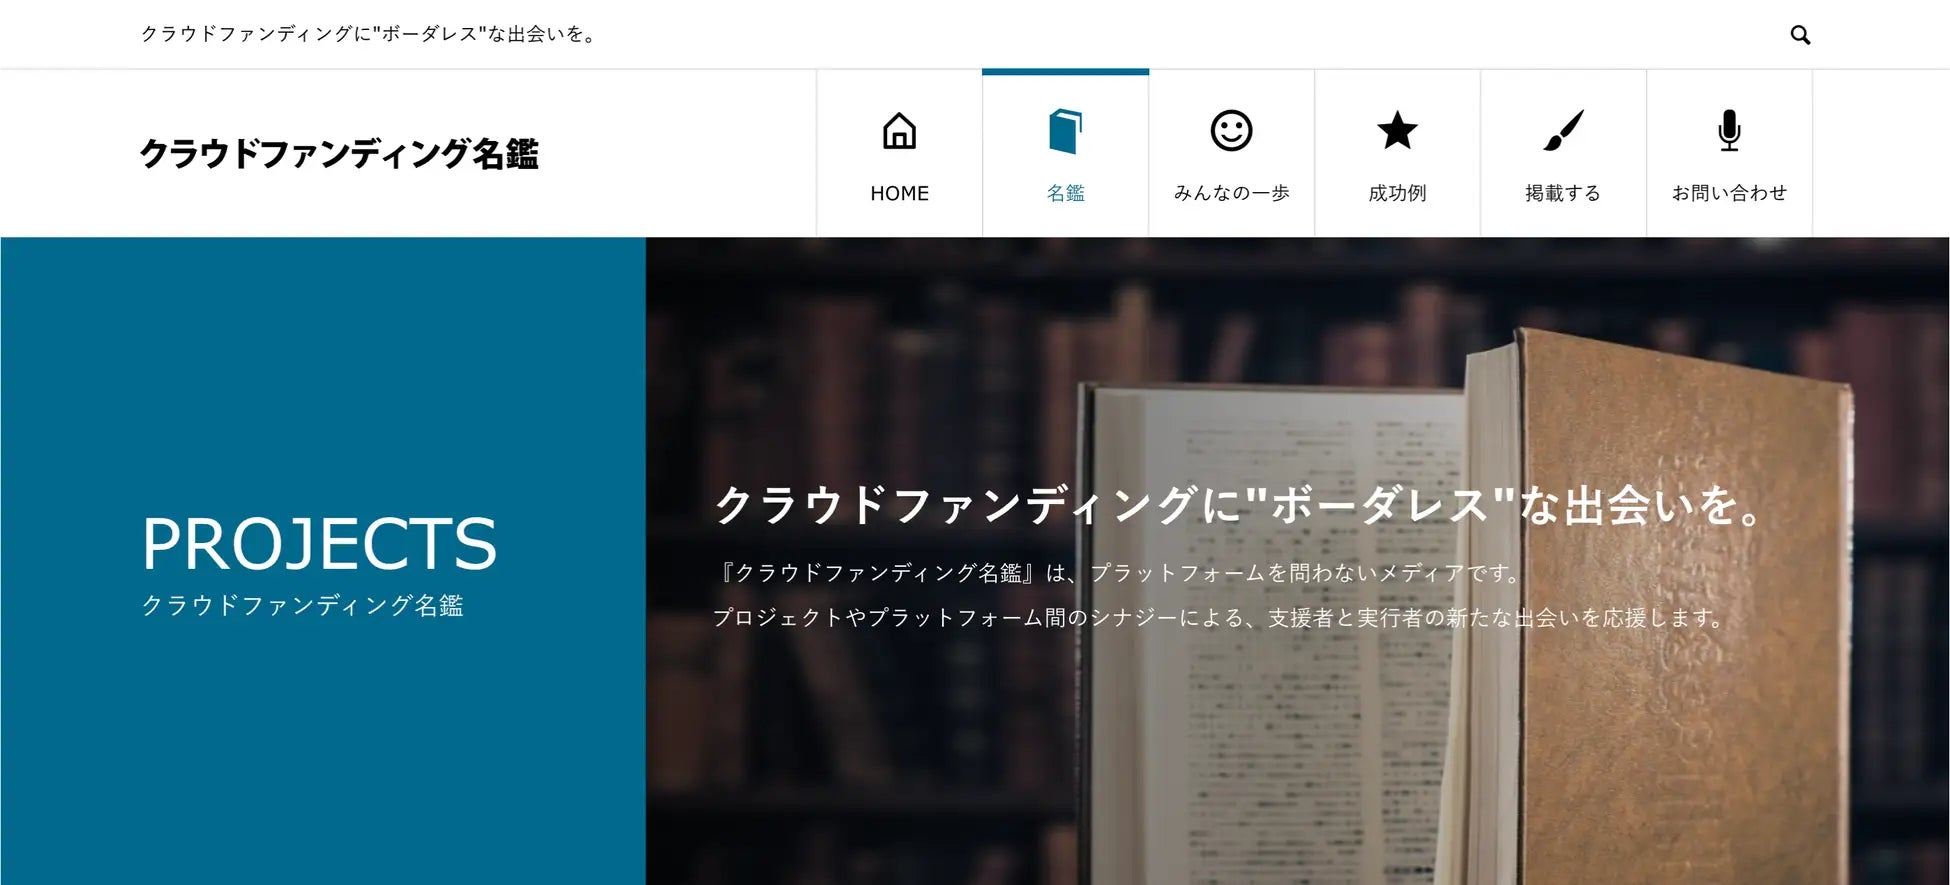Click the search magnifier icon

coord(1800,35)
